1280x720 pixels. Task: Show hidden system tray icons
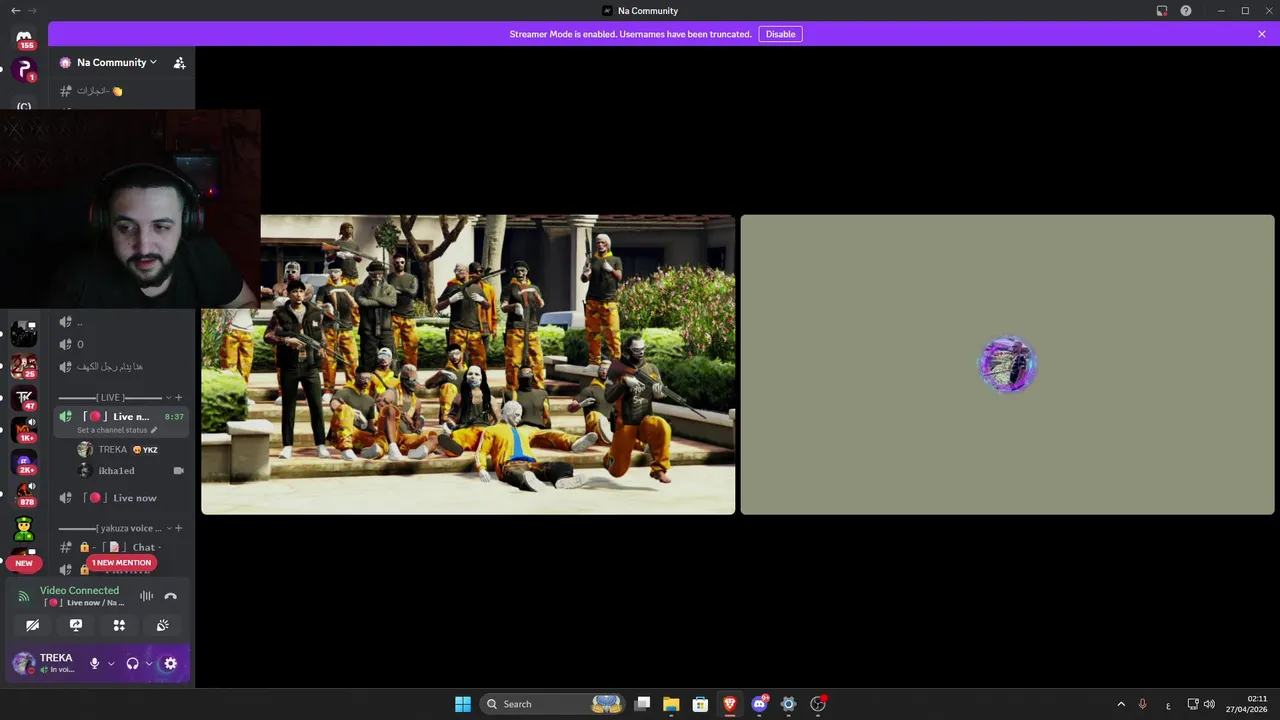1121,704
